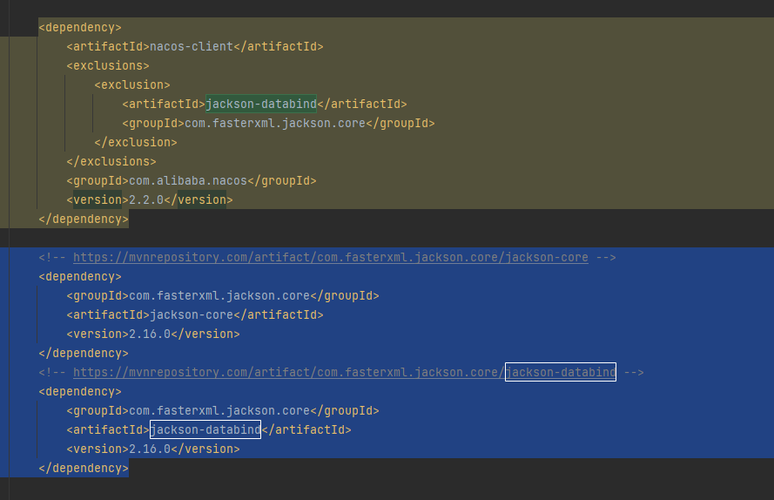Click the final closing dependency tag

click(x=83, y=468)
